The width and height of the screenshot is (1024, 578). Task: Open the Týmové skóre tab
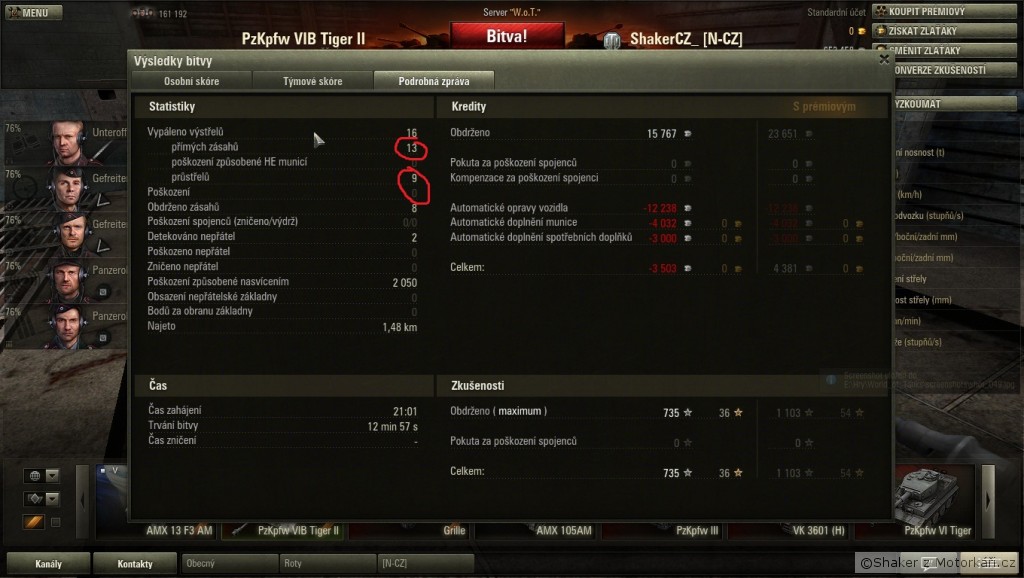pos(312,81)
